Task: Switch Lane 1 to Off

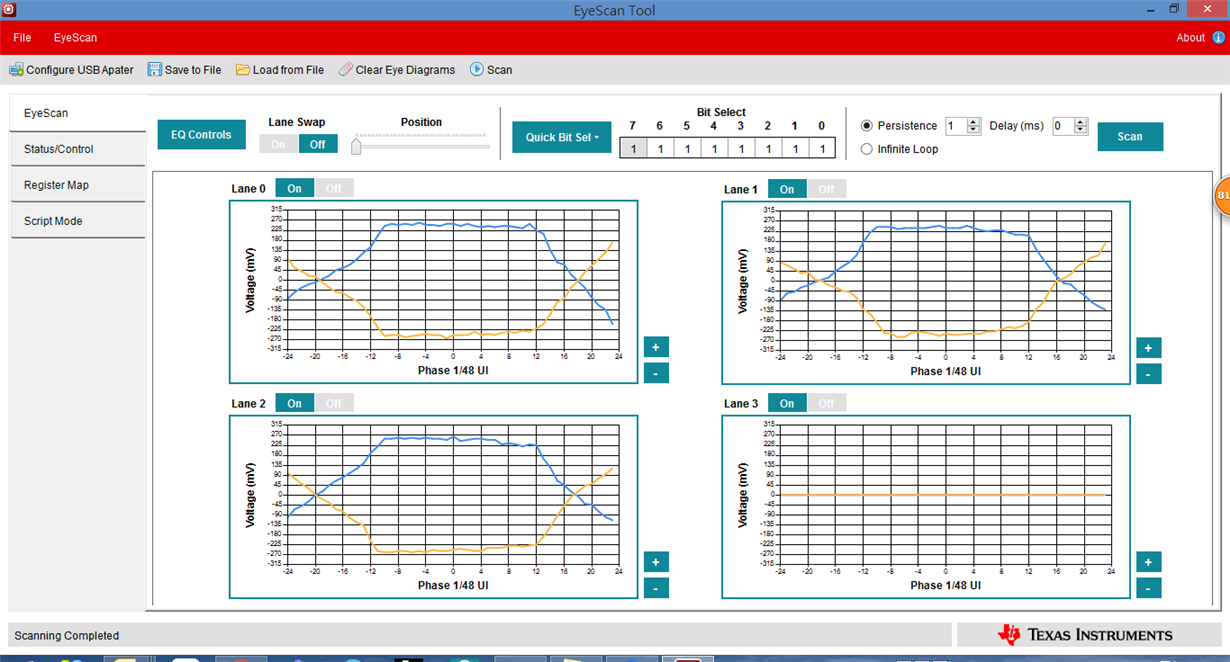Action: pos(826,189)
